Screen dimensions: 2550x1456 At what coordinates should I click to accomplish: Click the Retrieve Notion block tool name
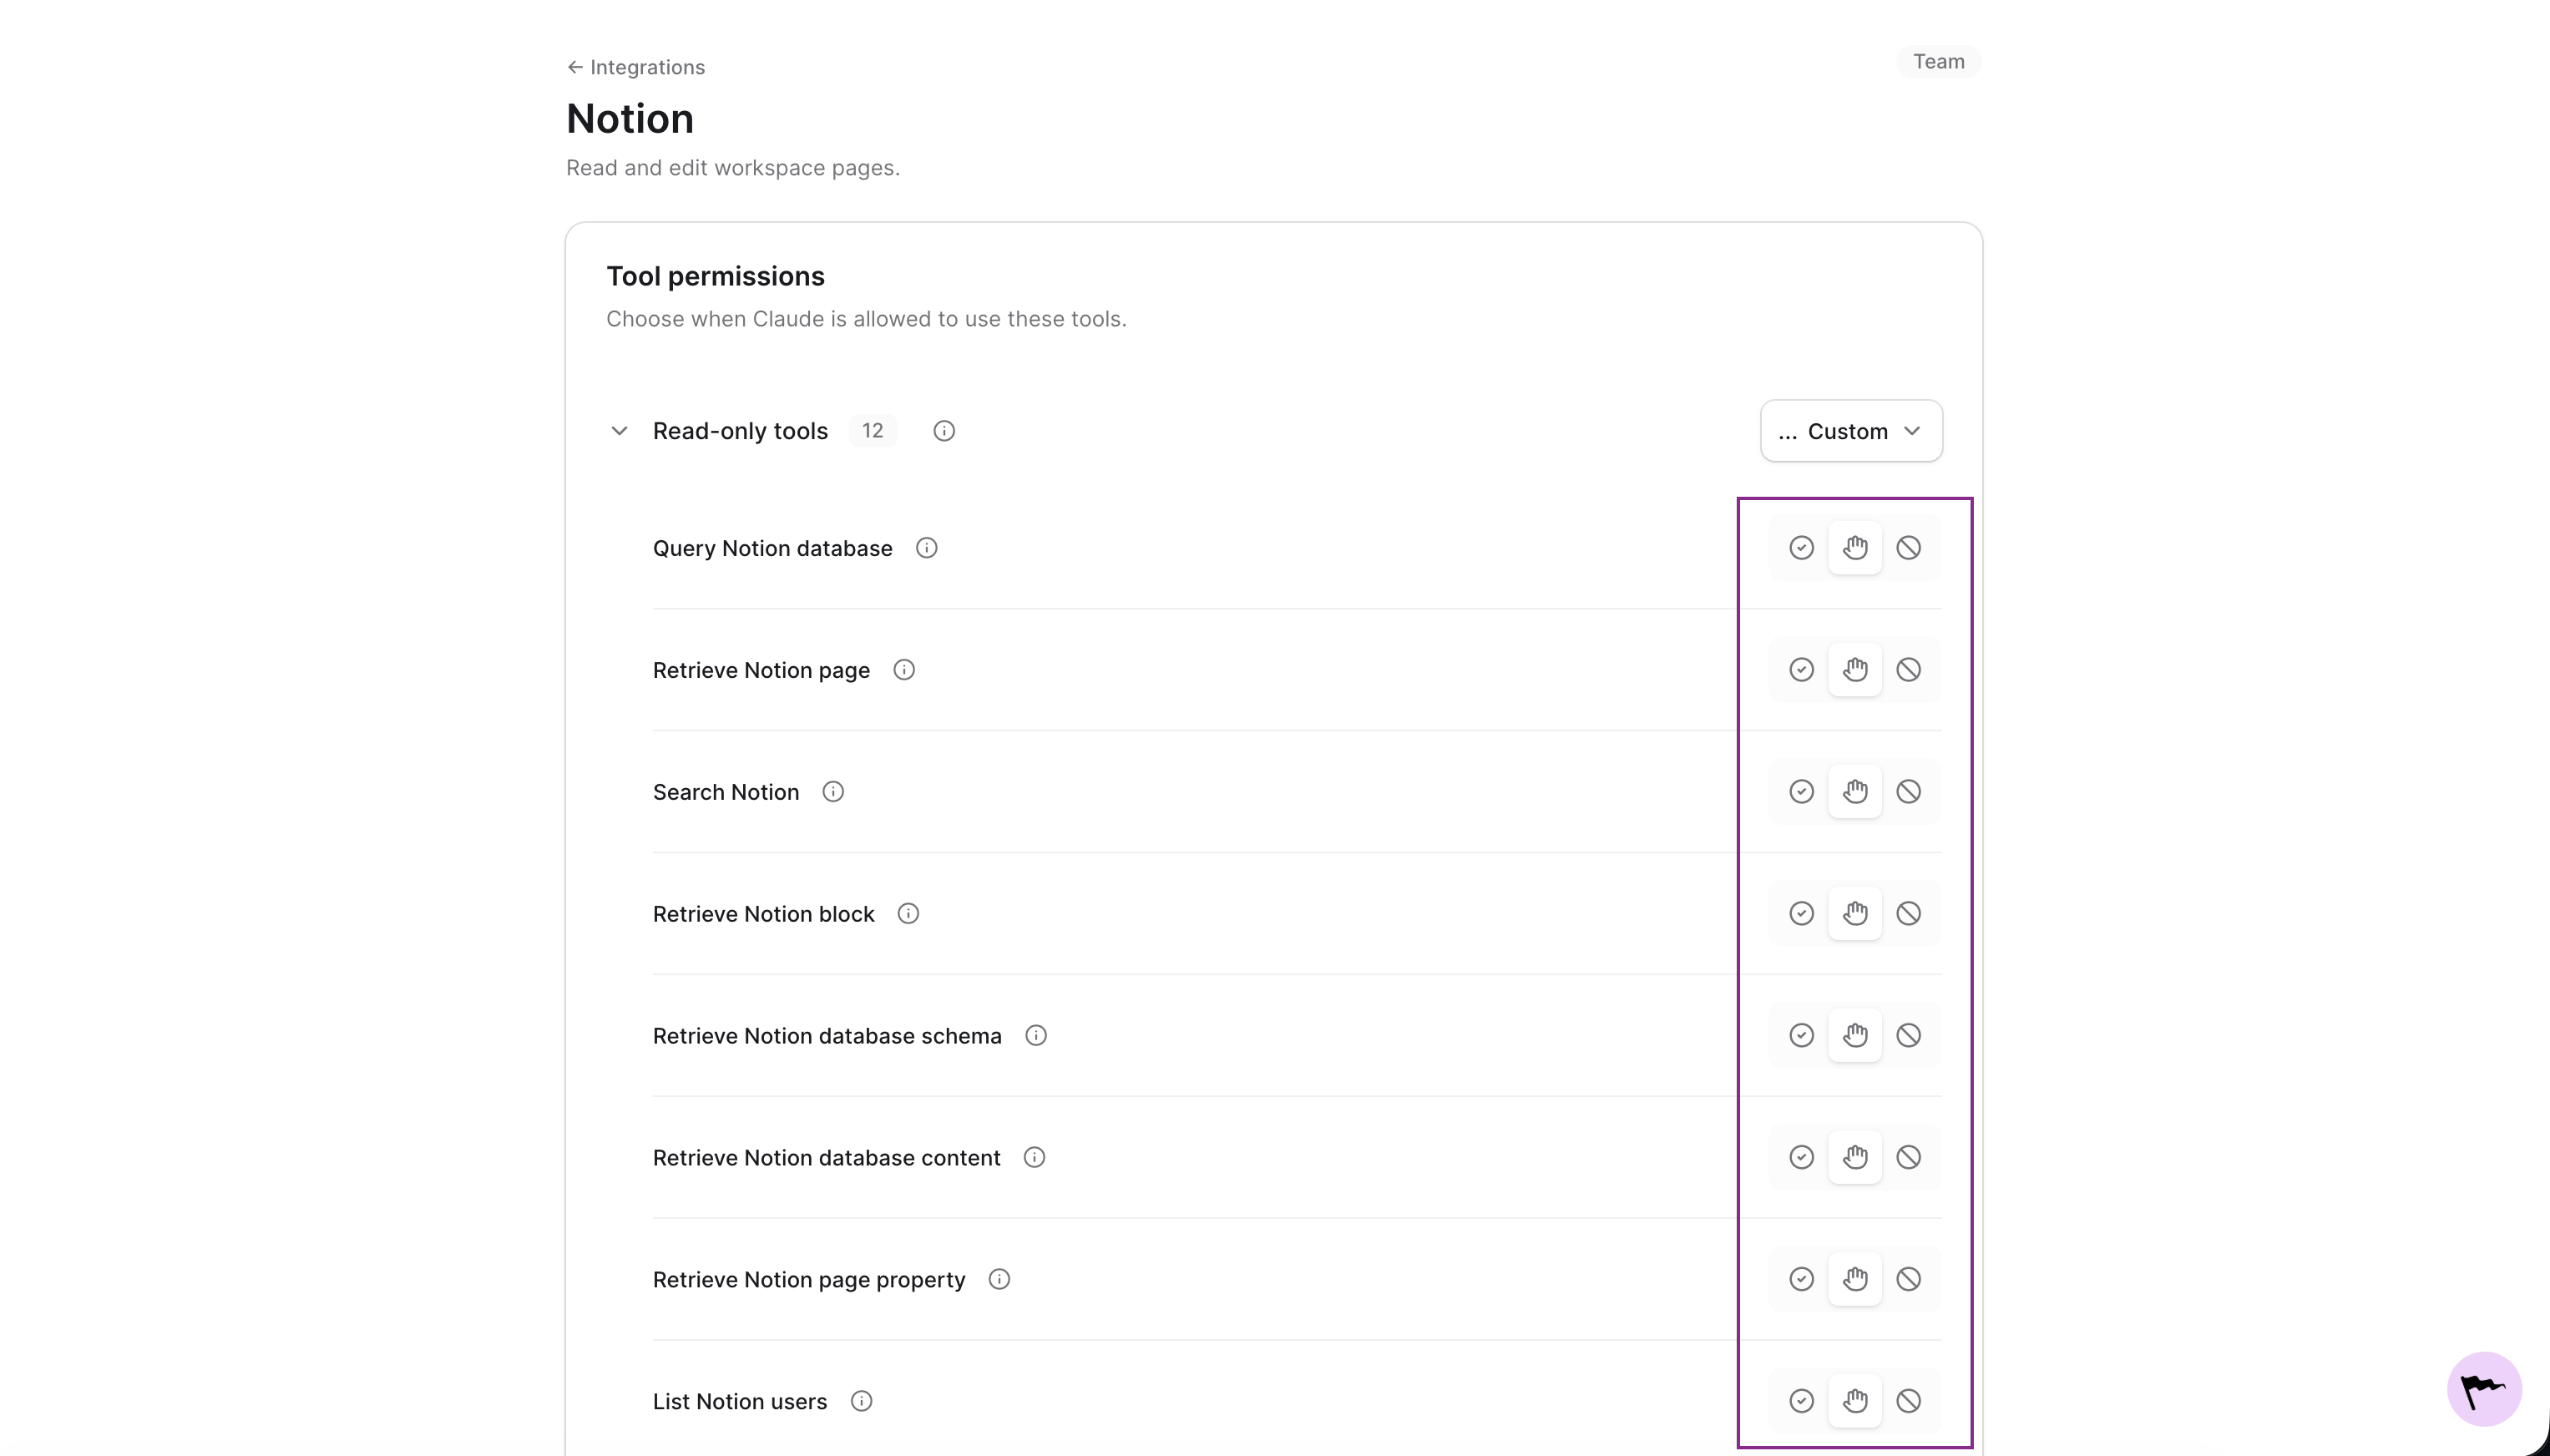(x=764, y=914)
